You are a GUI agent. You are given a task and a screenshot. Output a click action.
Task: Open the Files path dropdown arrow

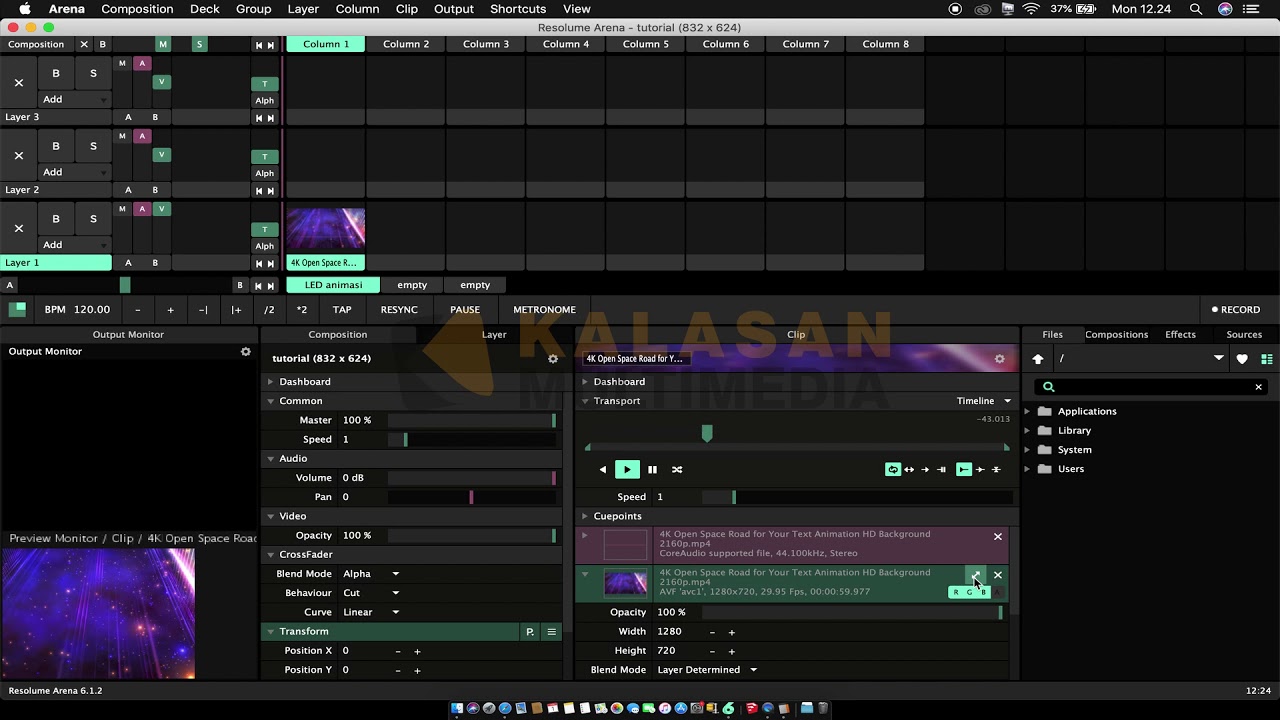tap(1218, 359)
